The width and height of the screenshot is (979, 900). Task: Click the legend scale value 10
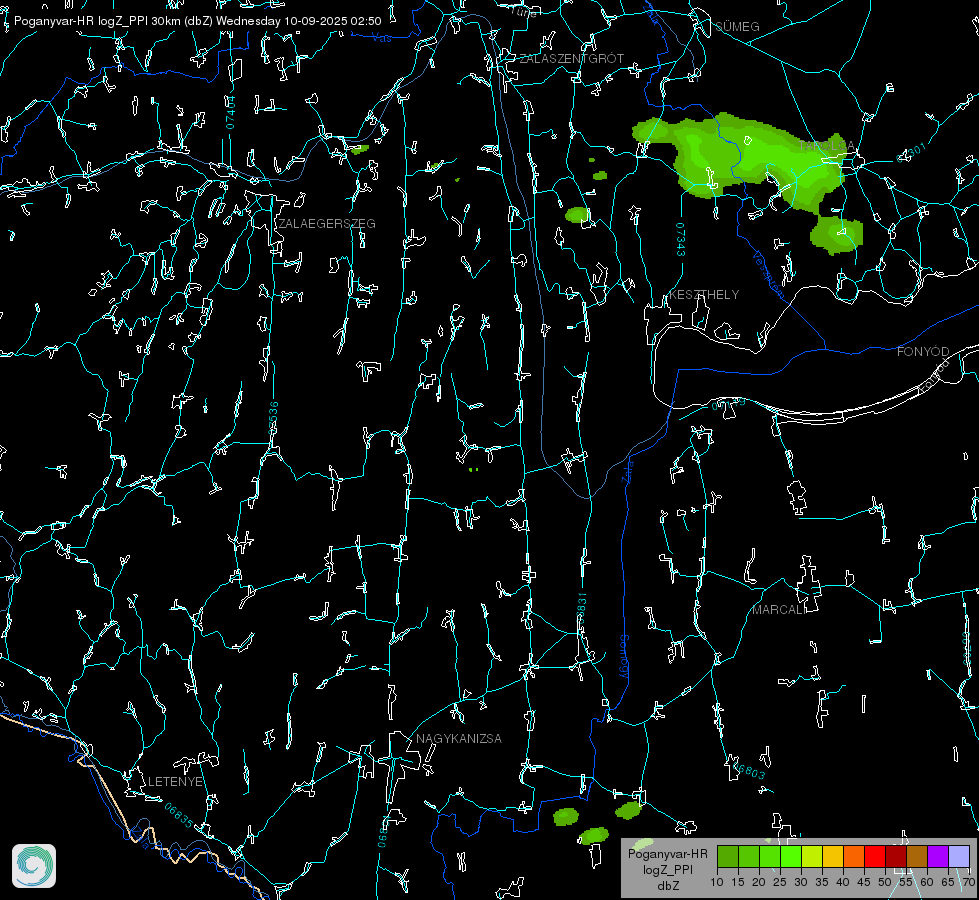[x=717, y=882]
